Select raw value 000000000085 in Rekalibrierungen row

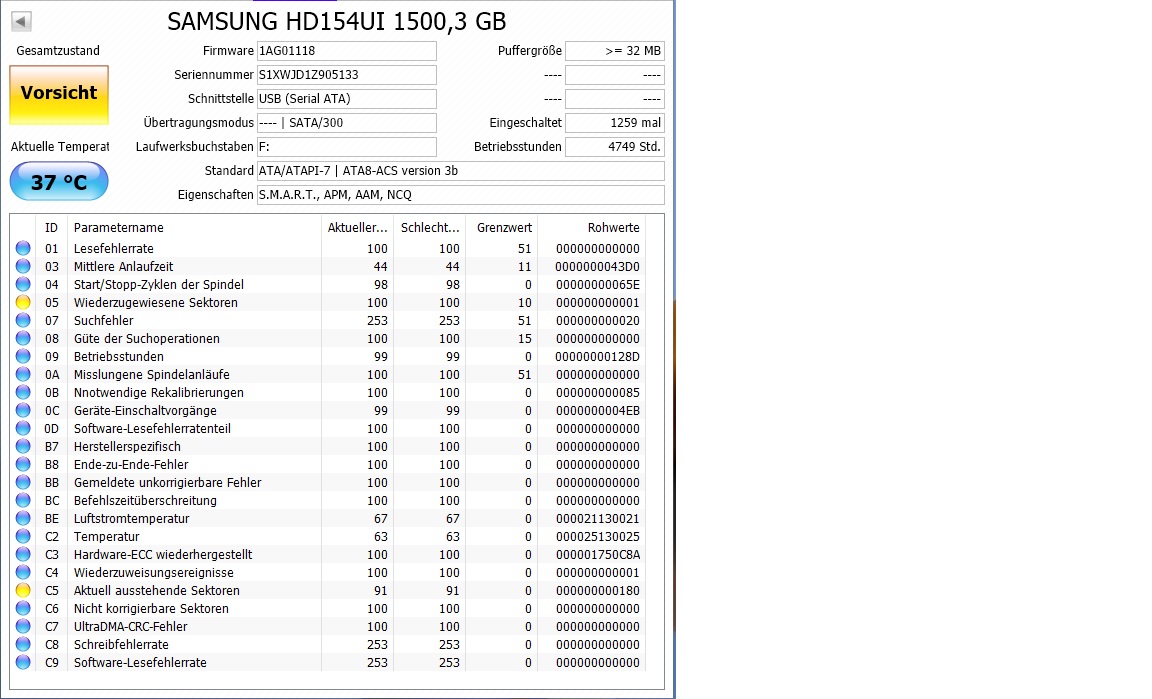point(597,392)
